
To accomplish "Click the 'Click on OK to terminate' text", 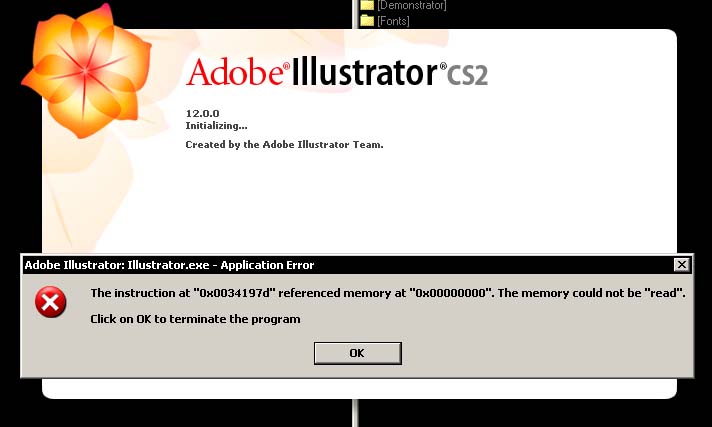I will (x=195, y=319).
